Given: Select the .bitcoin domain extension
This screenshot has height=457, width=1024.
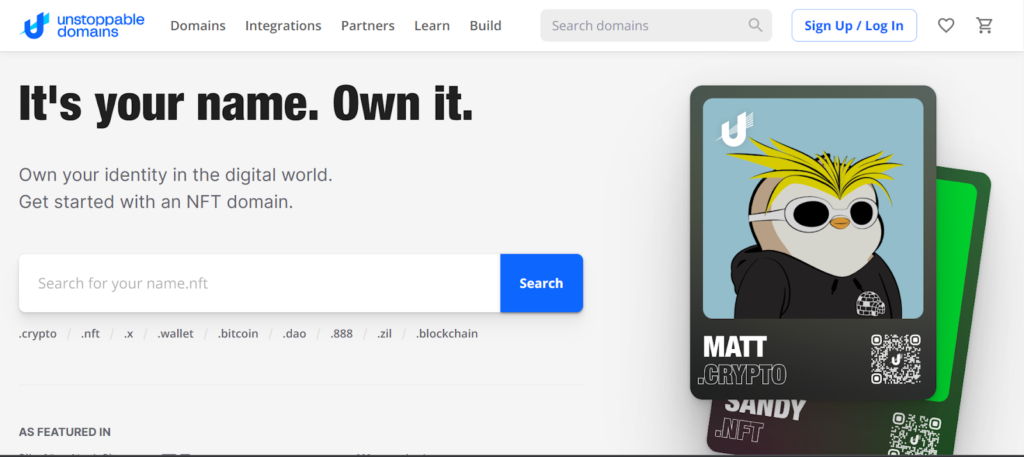Looking at the screenshot, I should (x=238, y=334).
